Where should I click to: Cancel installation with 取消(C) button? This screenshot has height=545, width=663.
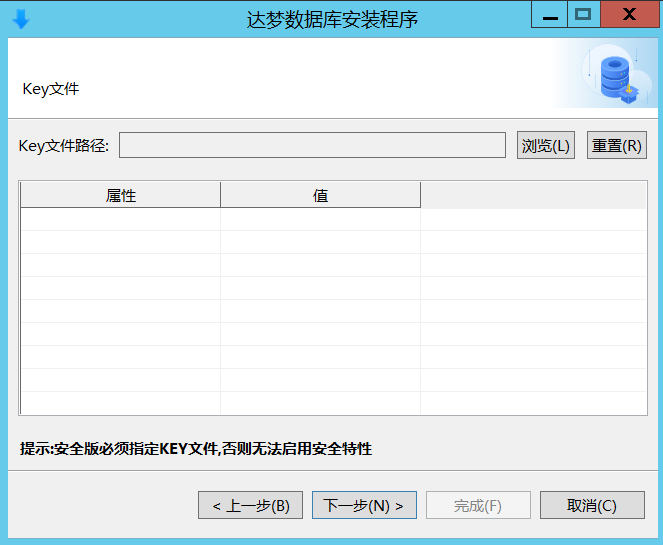[x=592, y=505]
